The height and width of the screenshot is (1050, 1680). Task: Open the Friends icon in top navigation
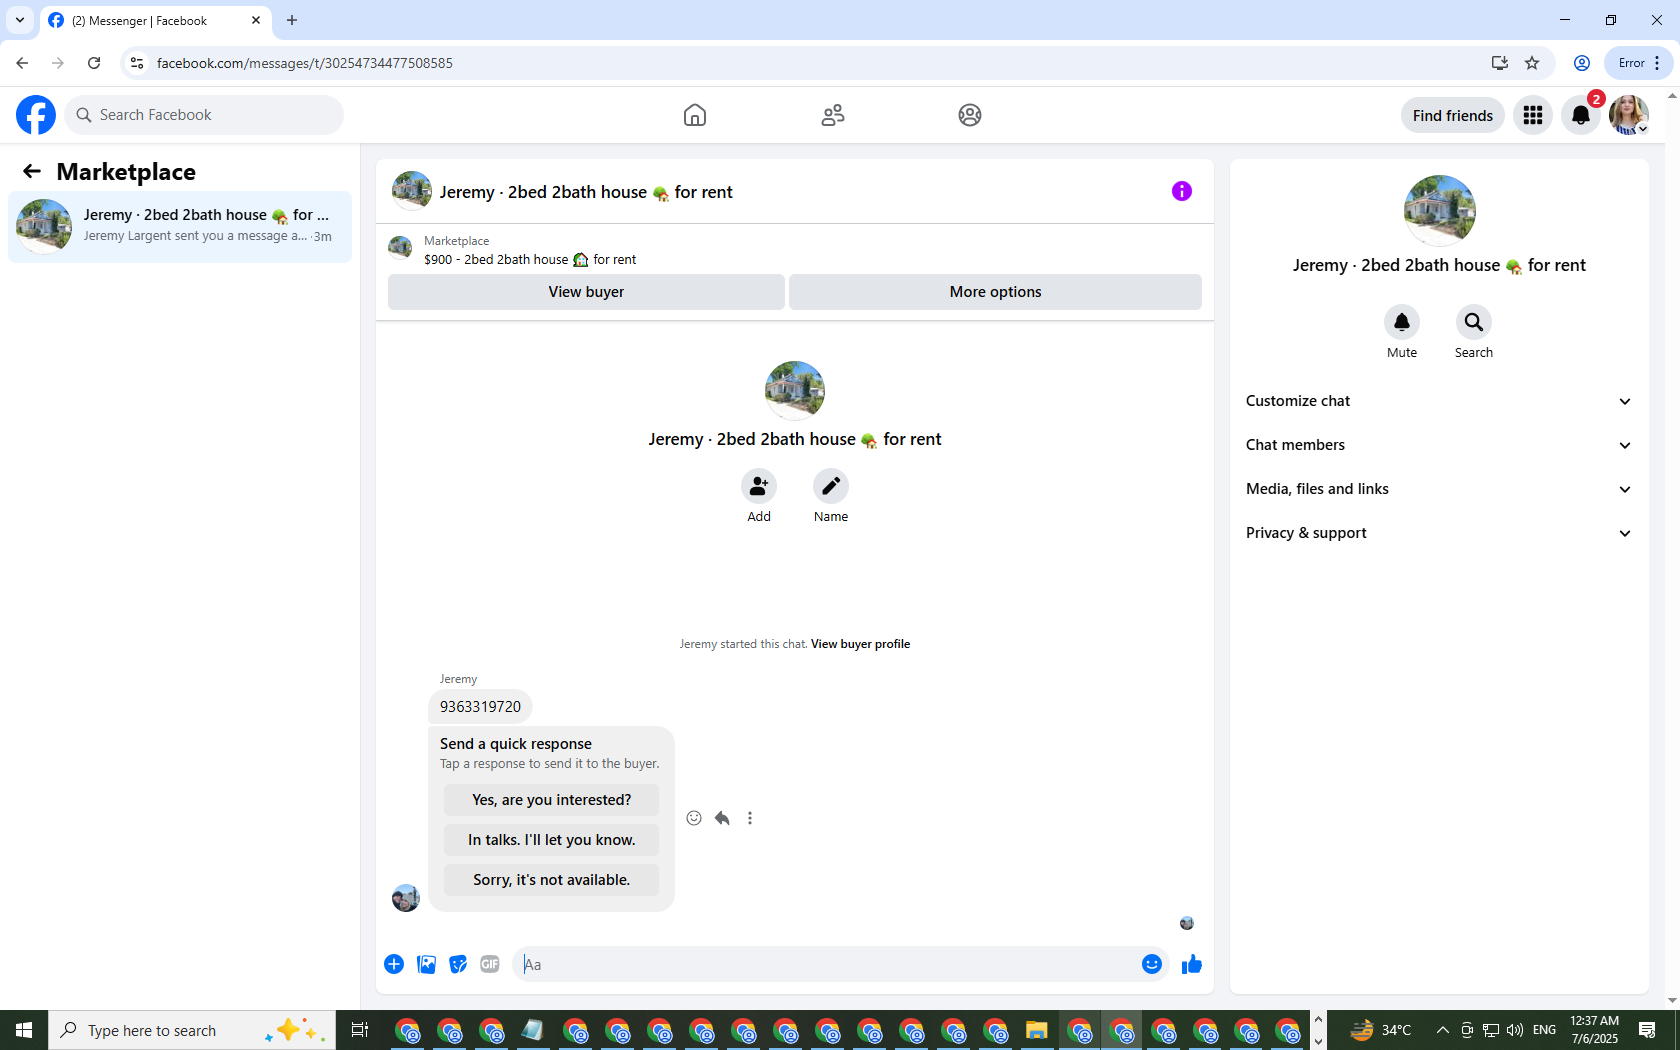[833, 115]
